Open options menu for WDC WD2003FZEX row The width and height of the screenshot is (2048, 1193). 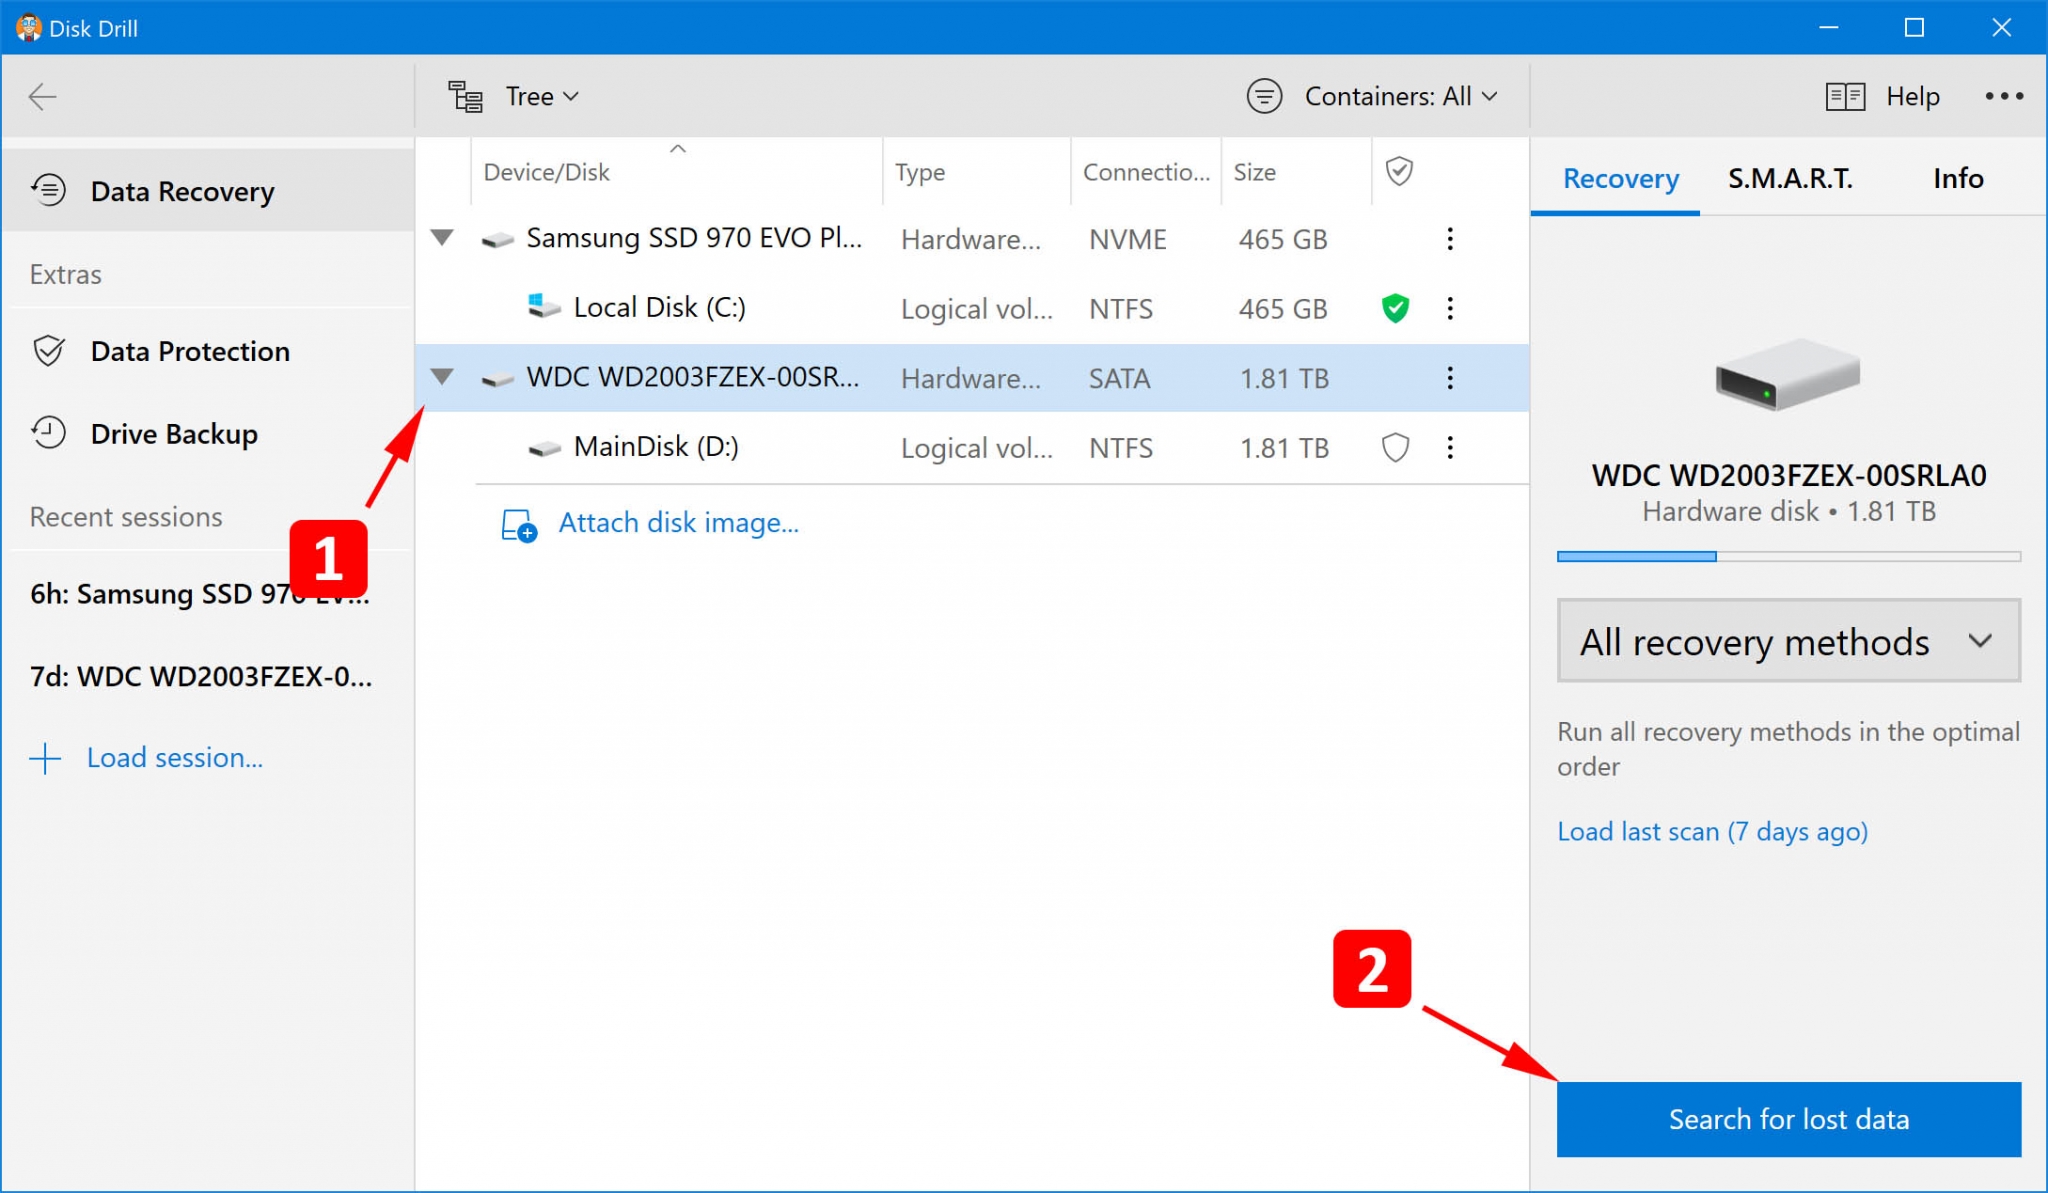1450,378
